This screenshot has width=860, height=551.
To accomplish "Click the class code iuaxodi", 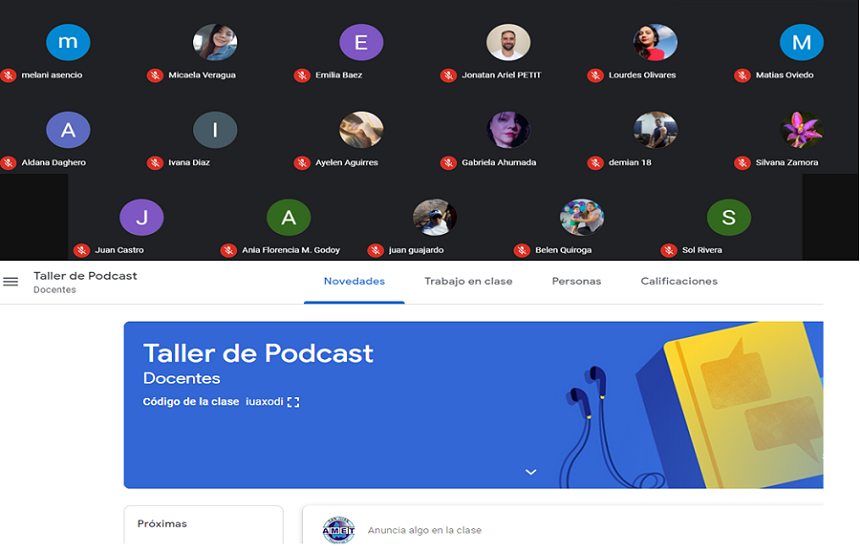I will (264, 402).
